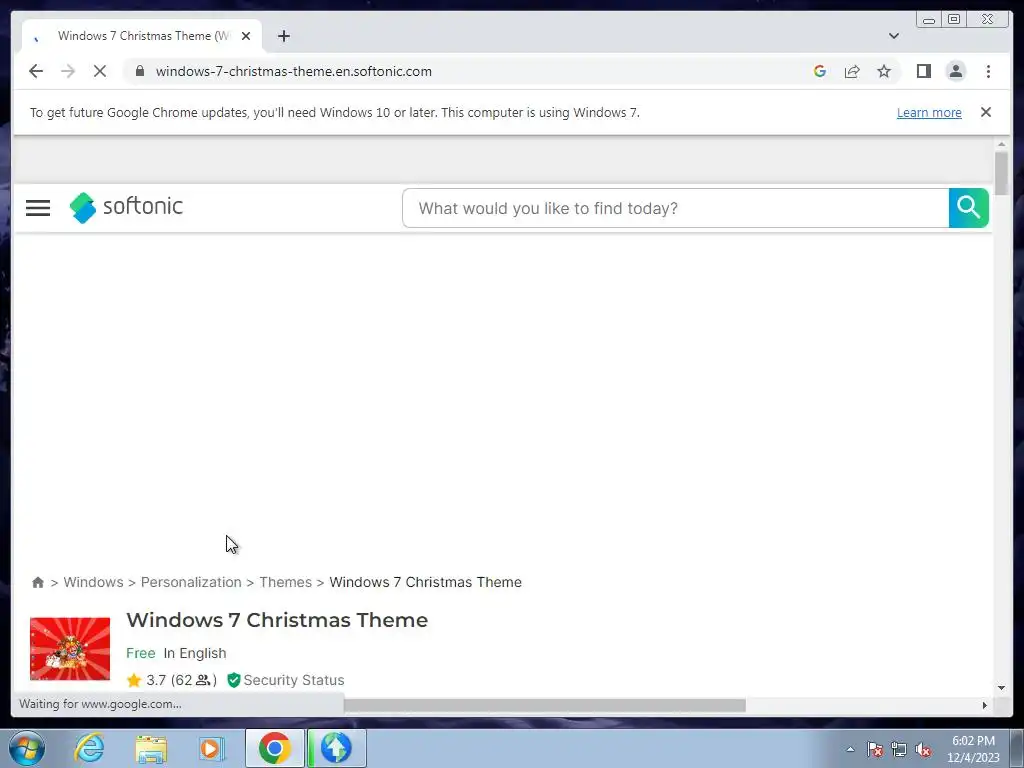Image resolution: width=1024 pixels, height=768 pixels.
Task: Open the taskbar clock showing 6:02 PM
Action: 973,749
